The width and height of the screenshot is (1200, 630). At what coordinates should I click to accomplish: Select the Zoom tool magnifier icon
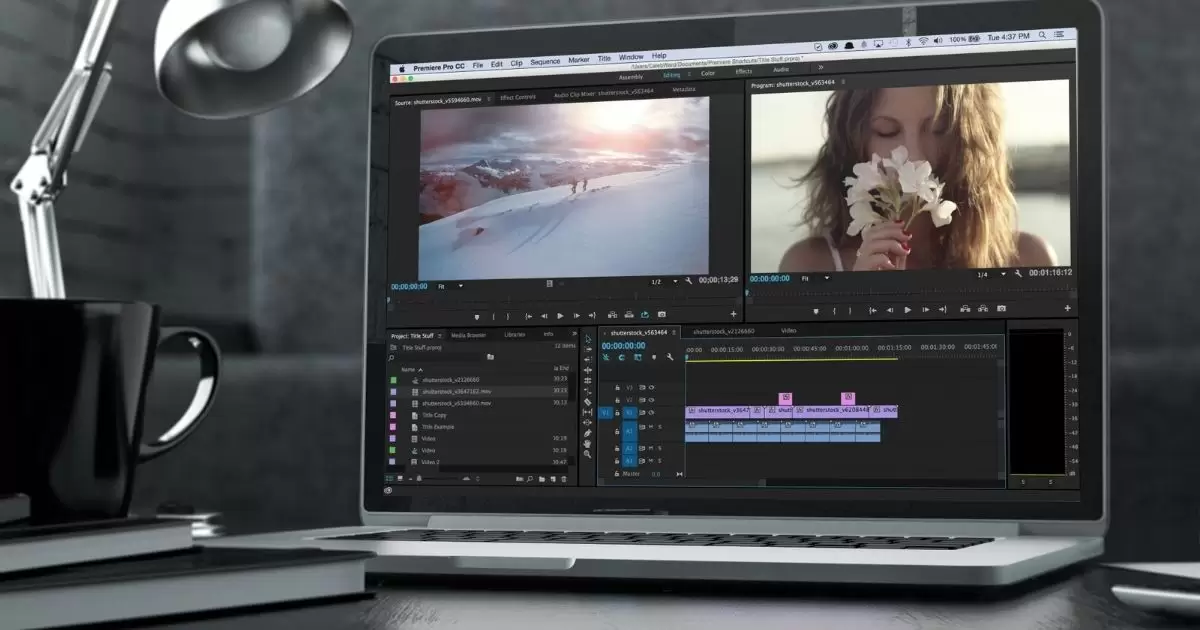pos(588,454)
